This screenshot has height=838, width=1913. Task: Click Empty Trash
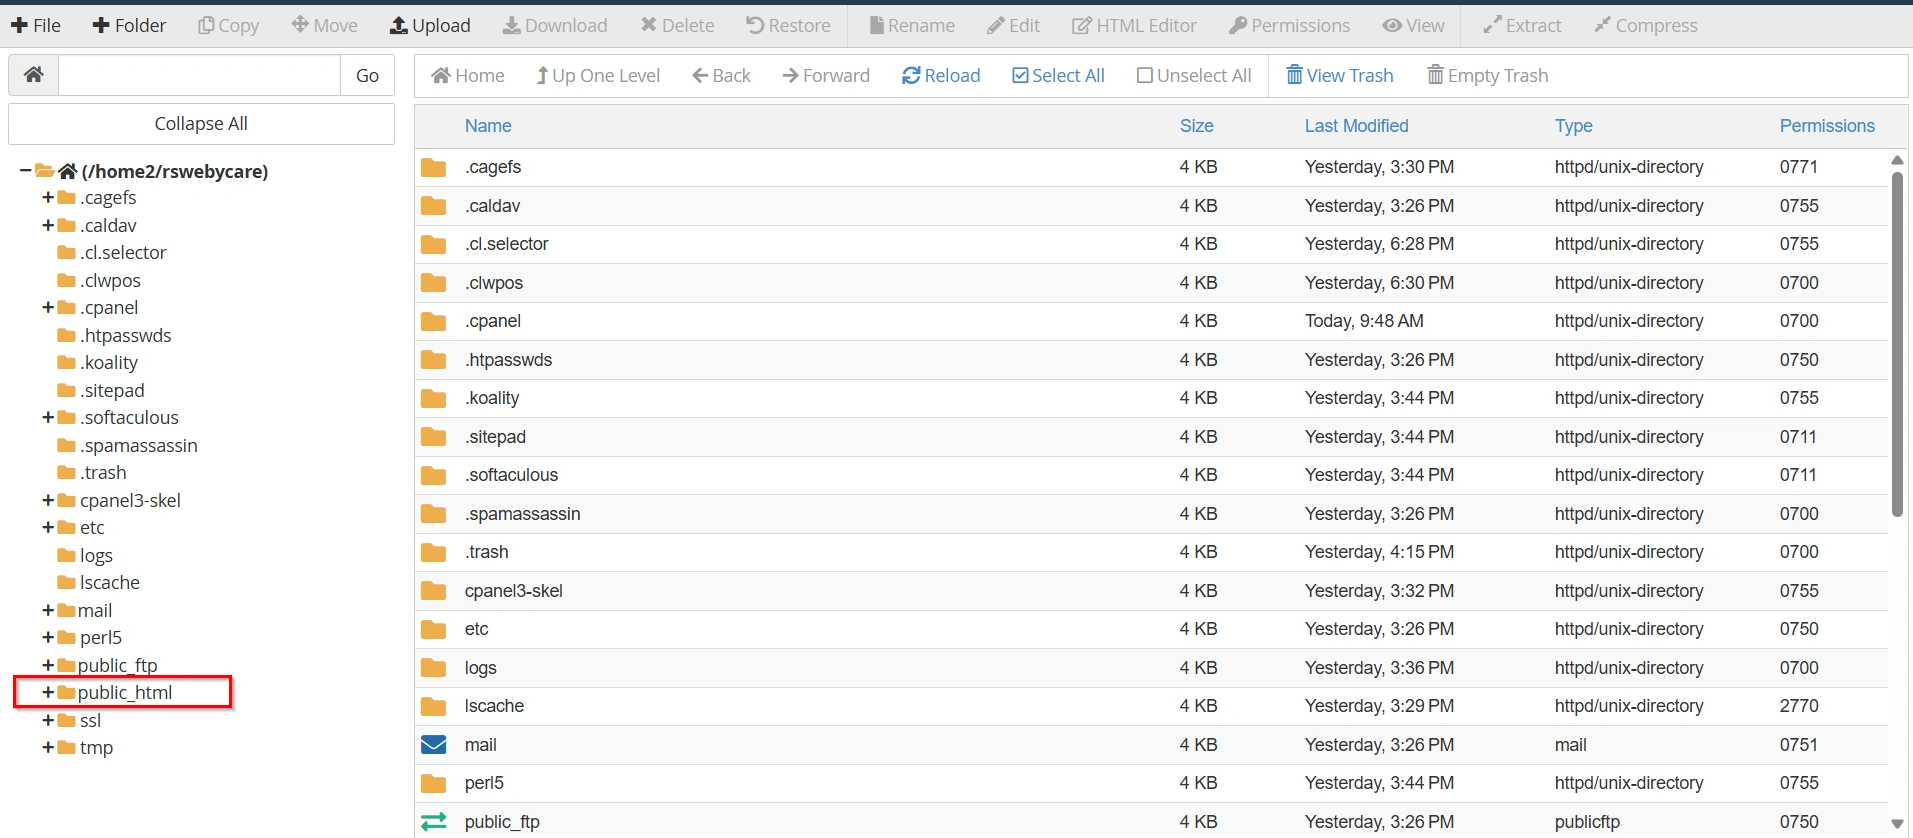1487,75
